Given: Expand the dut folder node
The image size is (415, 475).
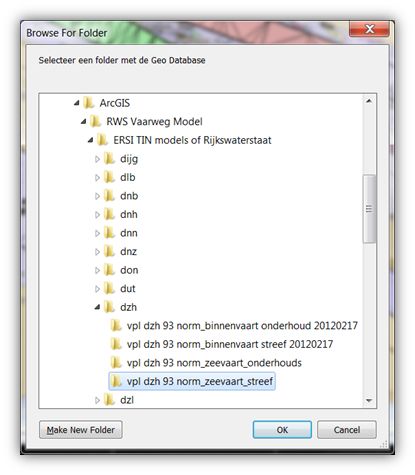Looking at the screenshot, I should coord(97,289).
